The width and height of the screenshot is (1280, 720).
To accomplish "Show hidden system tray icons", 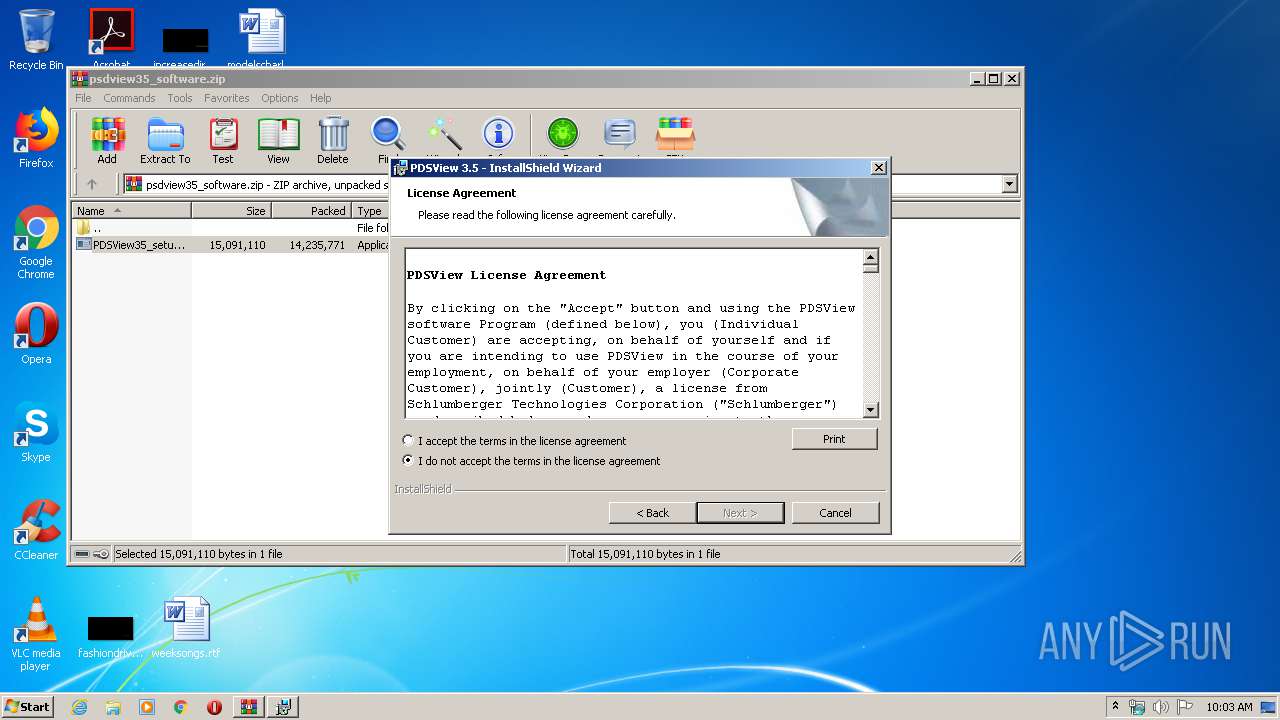I will [x=1115, y=707].
